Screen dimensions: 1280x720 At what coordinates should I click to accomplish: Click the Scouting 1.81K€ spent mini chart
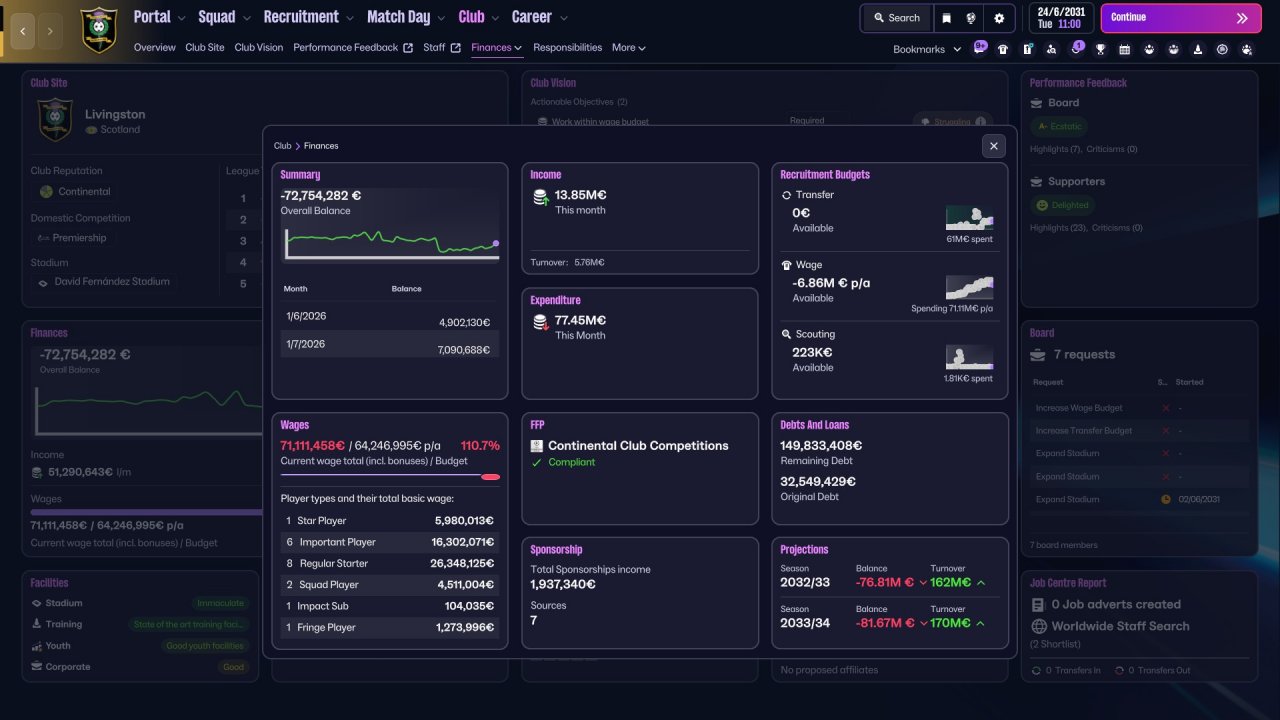(x=969, y=357)
